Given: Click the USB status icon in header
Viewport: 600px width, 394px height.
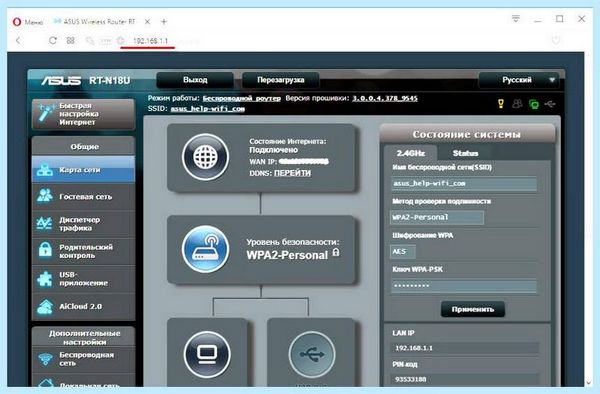Looking at the screenshot, I should pos(550,104).
